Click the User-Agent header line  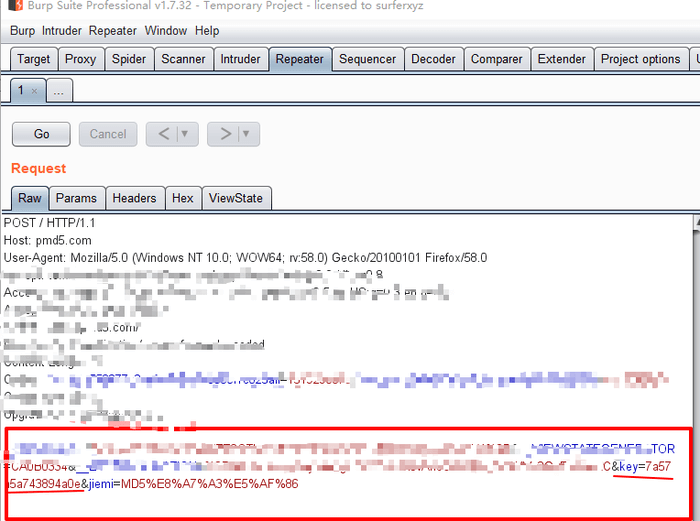[245, 258]
